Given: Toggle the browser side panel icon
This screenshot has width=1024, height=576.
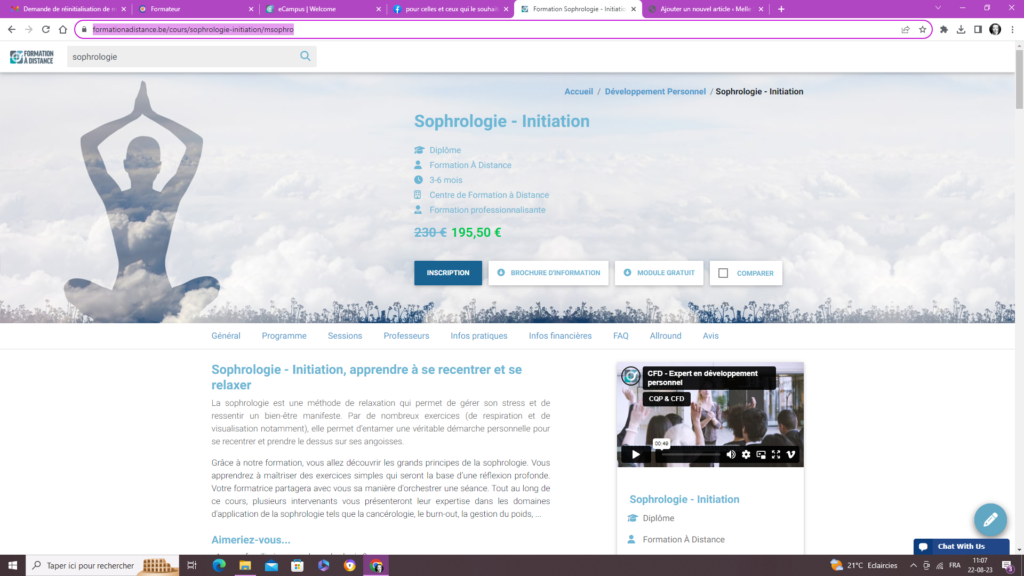Looking at the screenshot, I should point(978,29).
